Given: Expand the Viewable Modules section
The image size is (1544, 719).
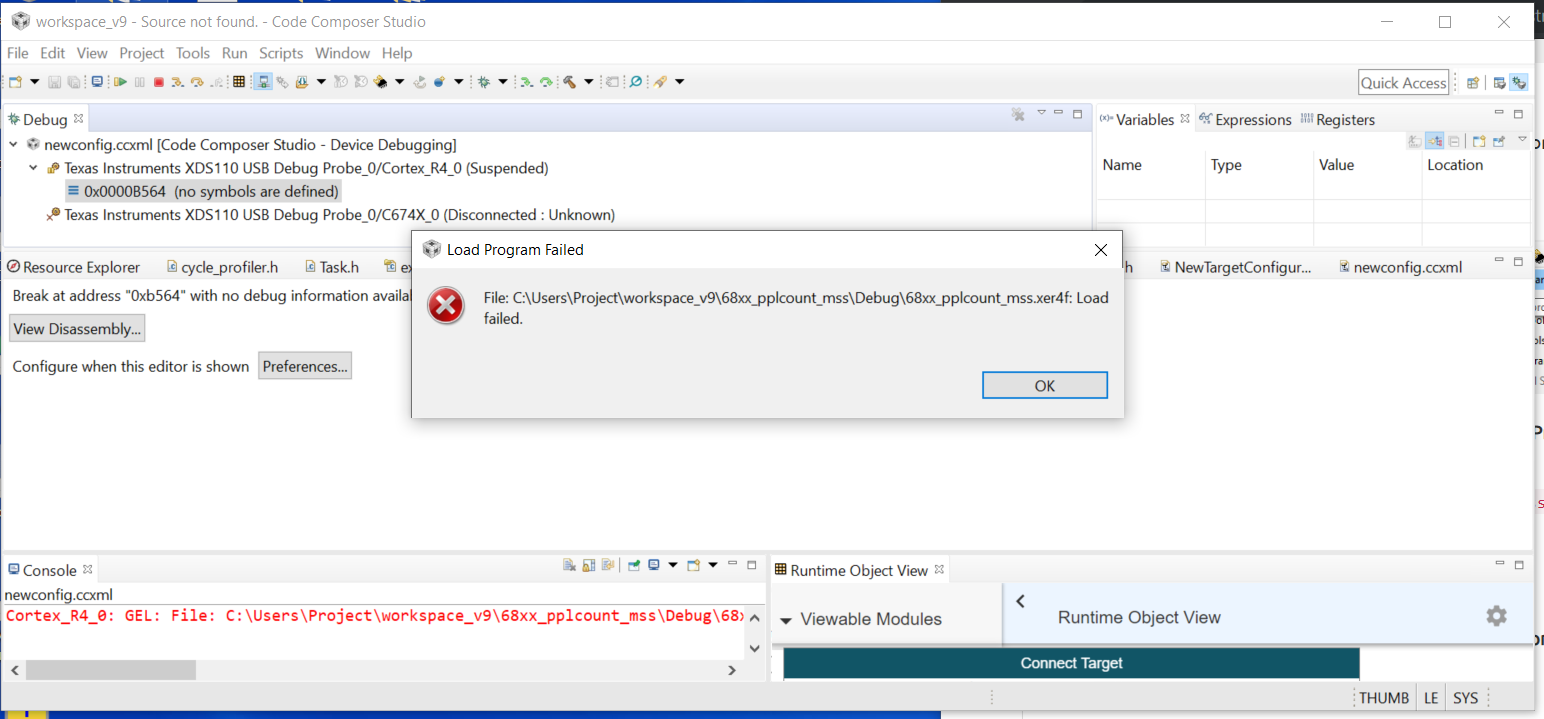Looking at the screenshot, I should click(786, 620).
